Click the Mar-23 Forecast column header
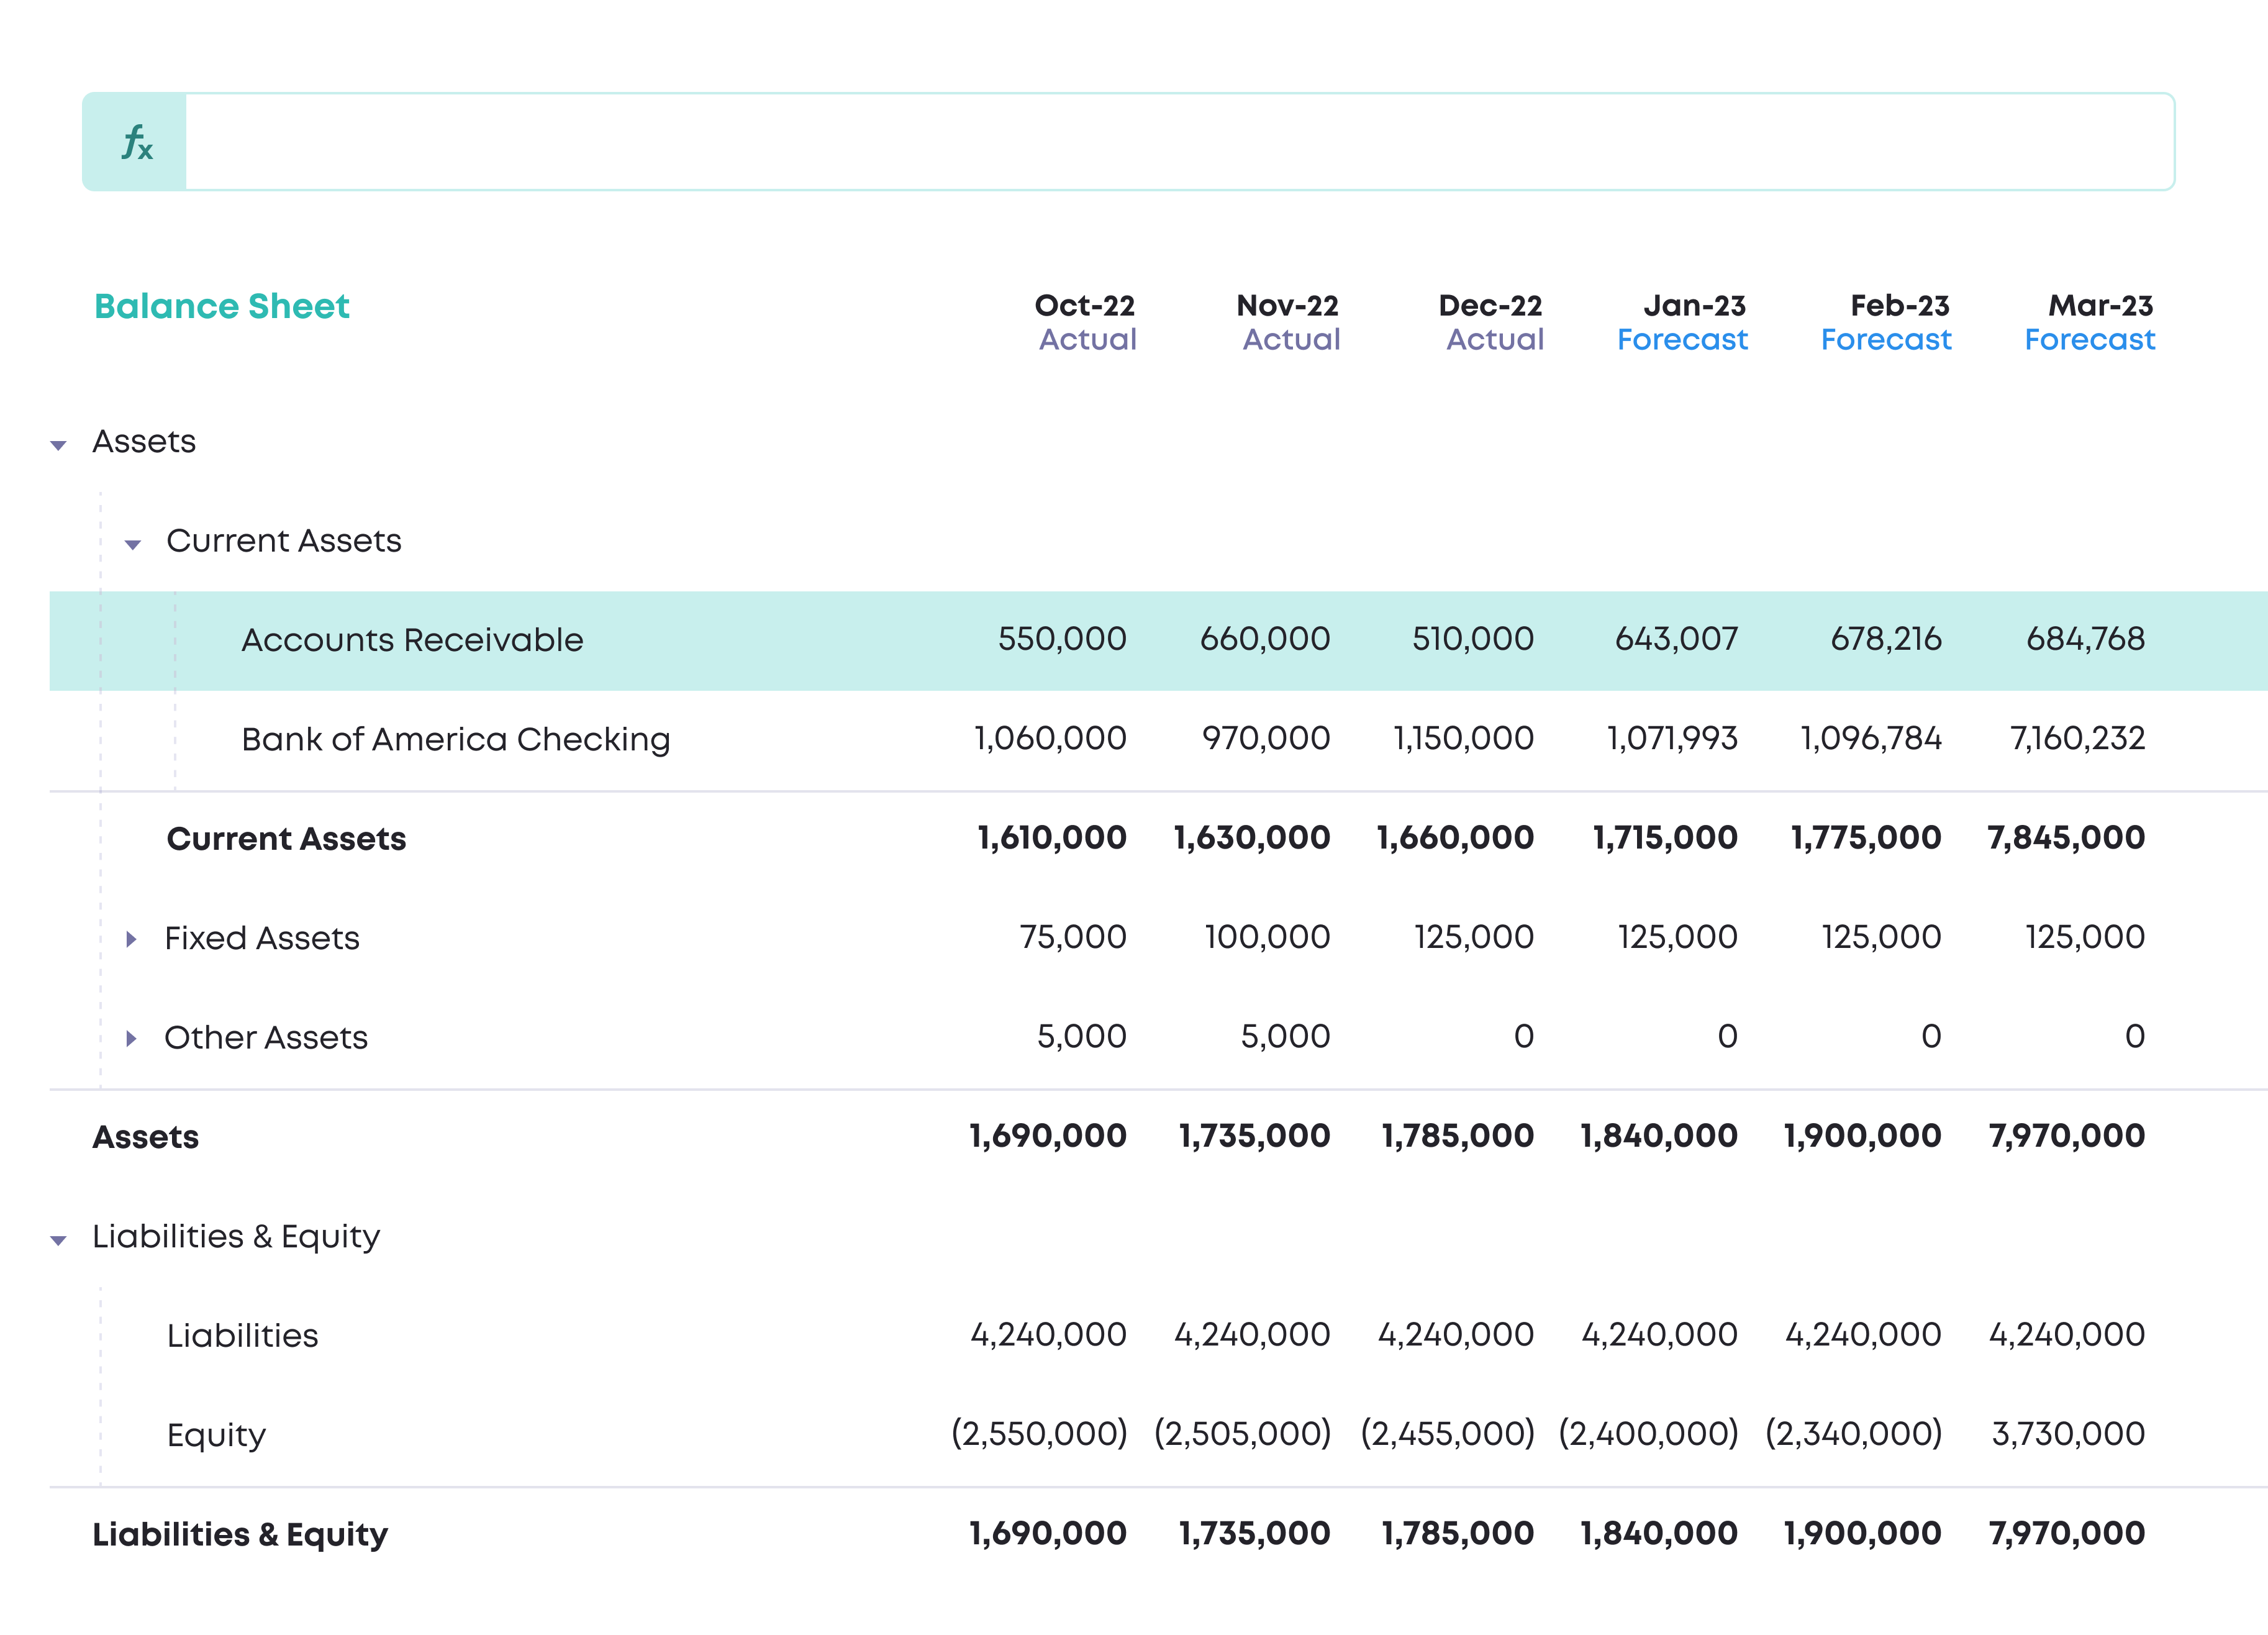2268x1635 pixels. click(2091, 322)
